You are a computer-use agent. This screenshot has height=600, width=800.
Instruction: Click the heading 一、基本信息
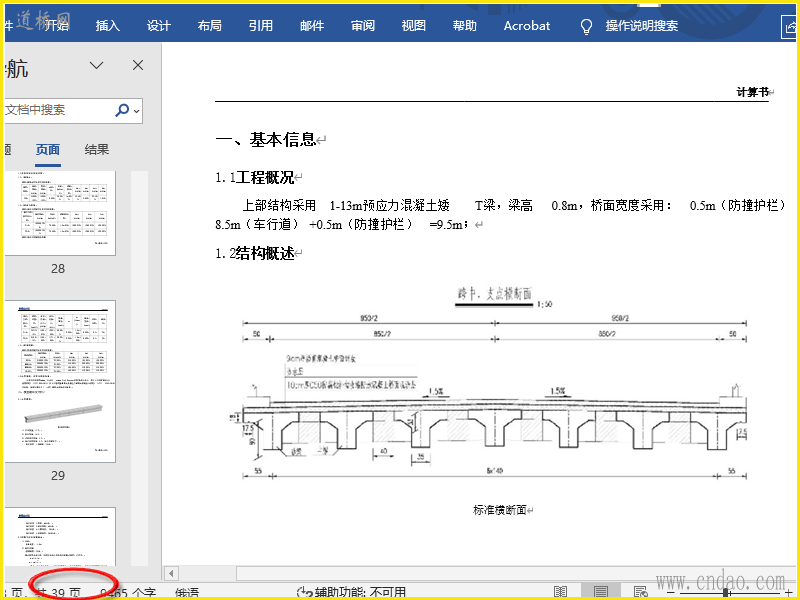pyautogui.click(x=266, y=139)
